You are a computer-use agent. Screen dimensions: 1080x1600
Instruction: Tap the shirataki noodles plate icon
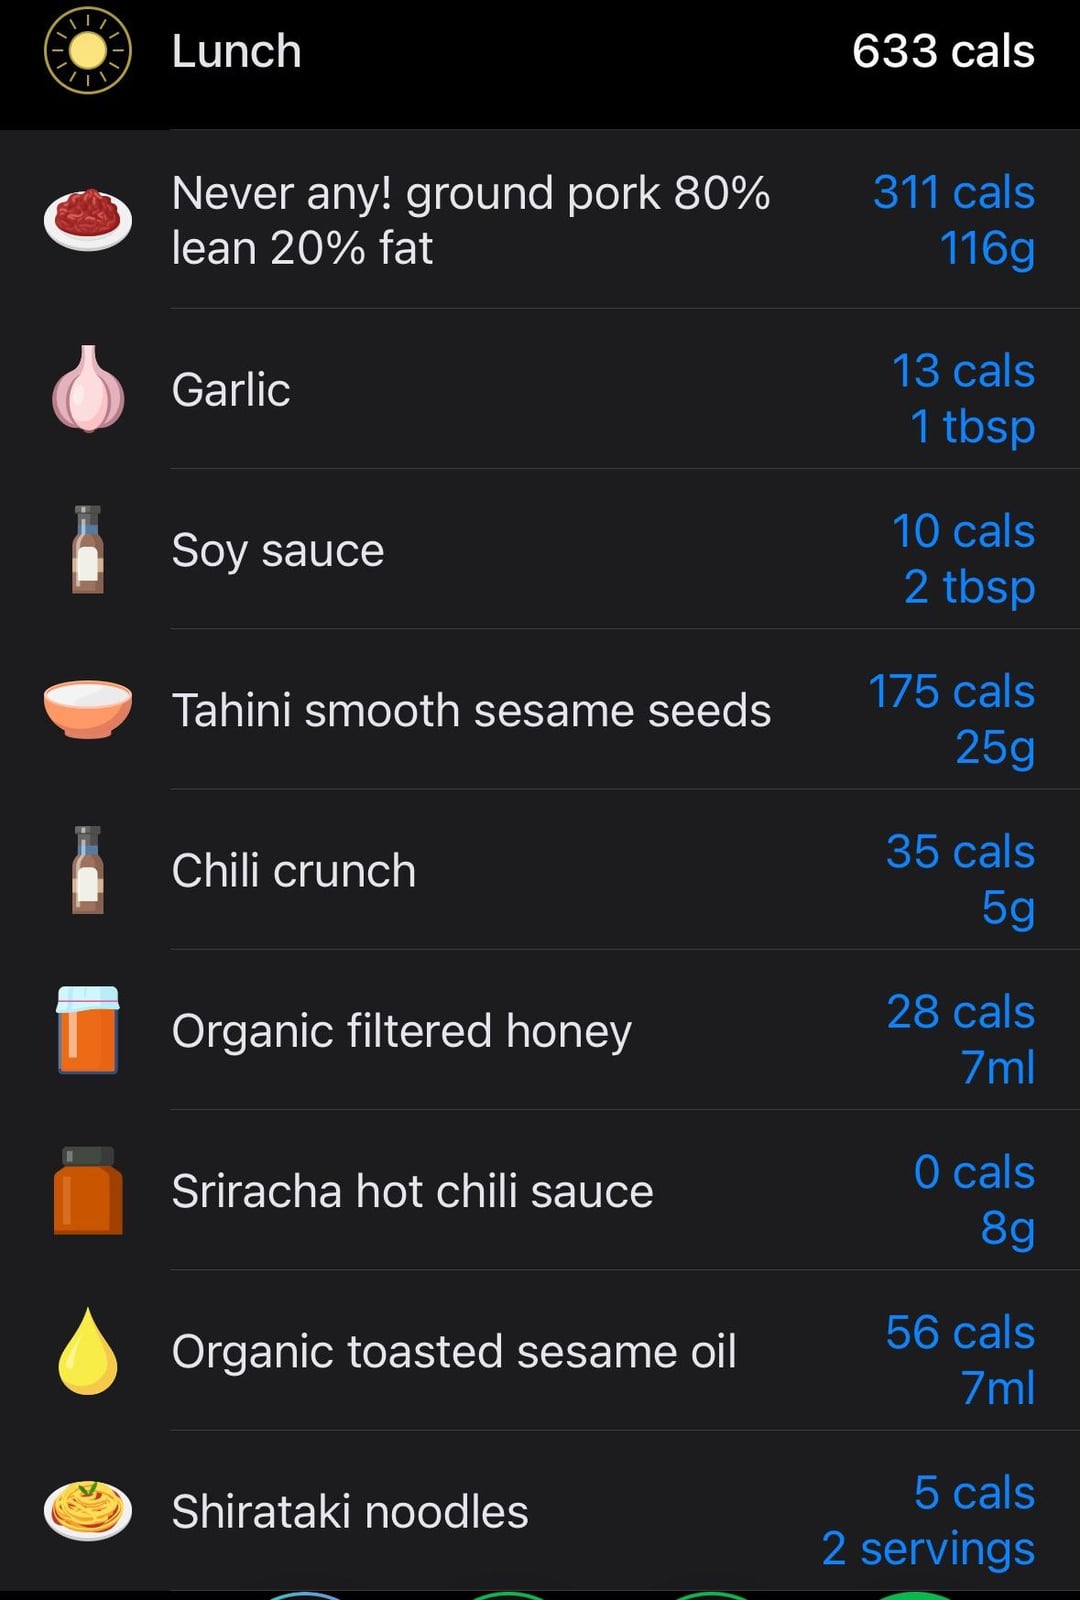[88, 1510]
